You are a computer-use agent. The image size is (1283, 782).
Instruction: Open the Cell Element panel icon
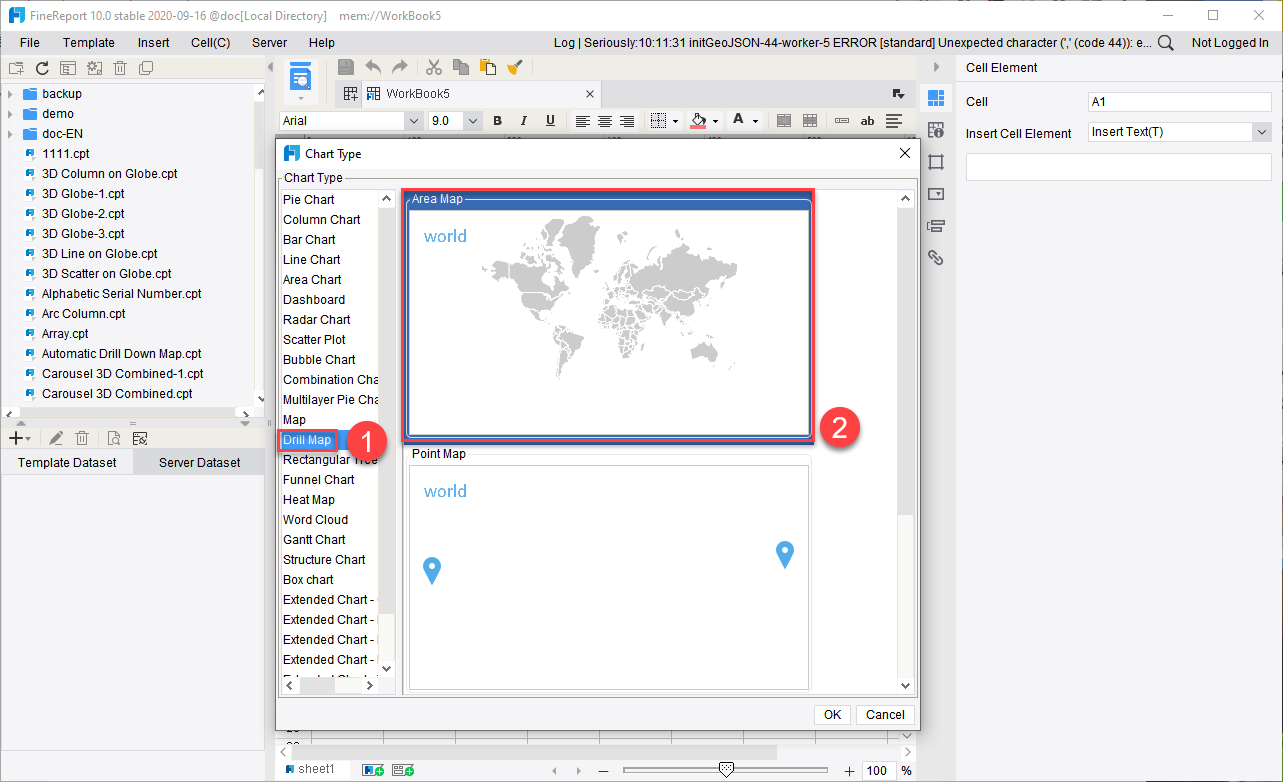pyautogui.click(x=937, y=97)
